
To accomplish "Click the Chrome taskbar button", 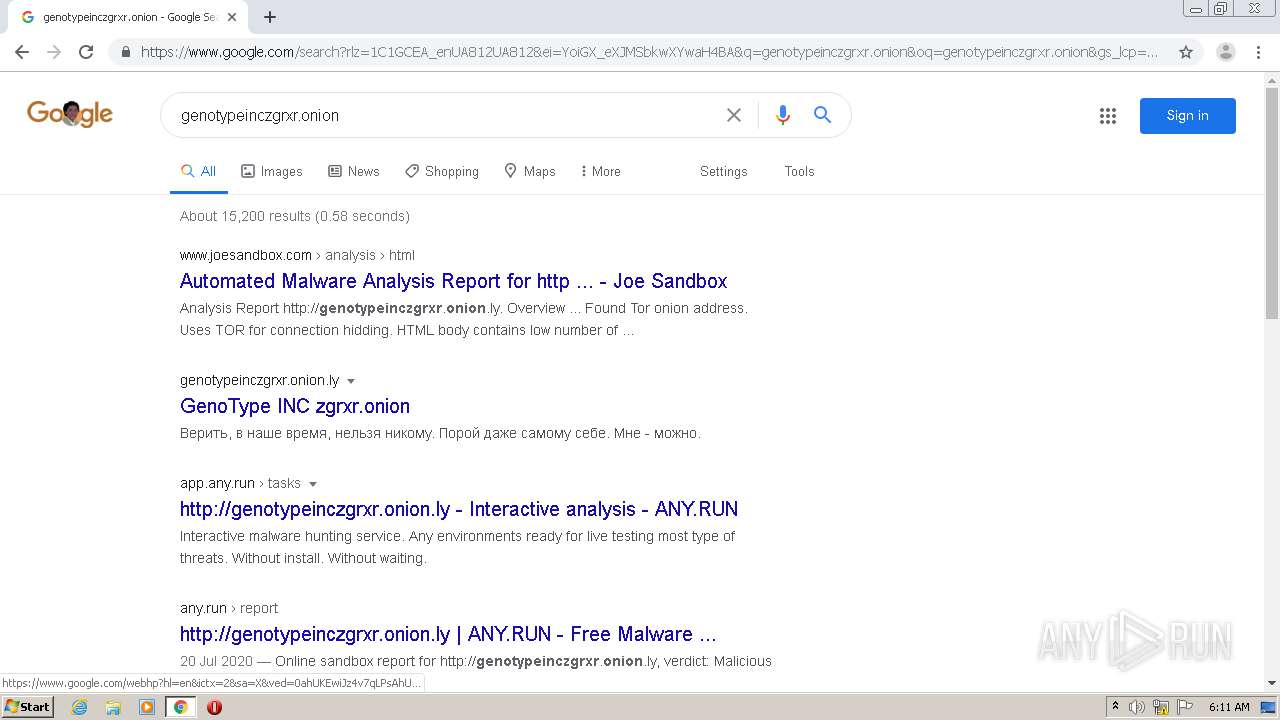I will pos(181,707).
